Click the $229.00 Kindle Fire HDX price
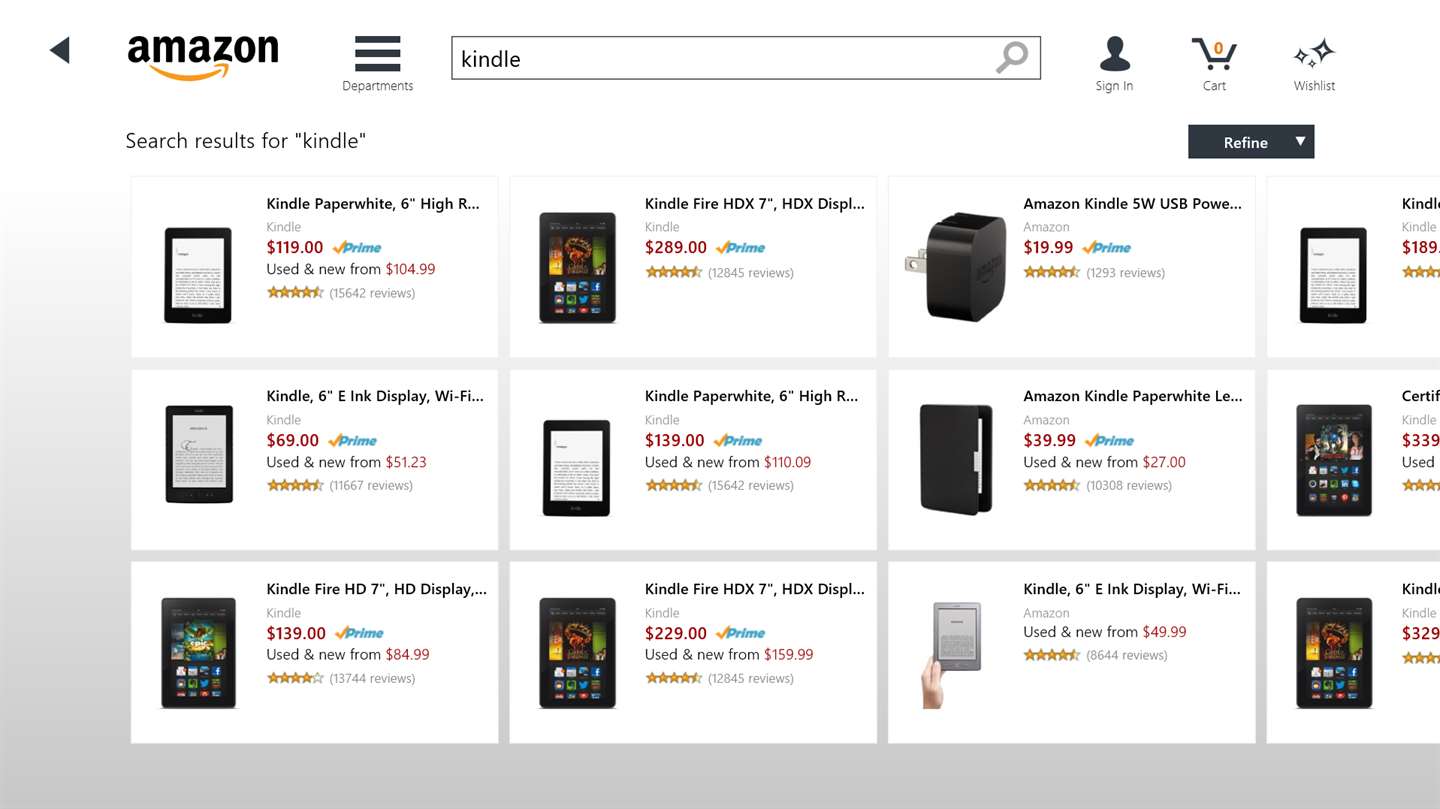Image resolution: width=1440 pixels, height=809 pixels. (675, 633)
